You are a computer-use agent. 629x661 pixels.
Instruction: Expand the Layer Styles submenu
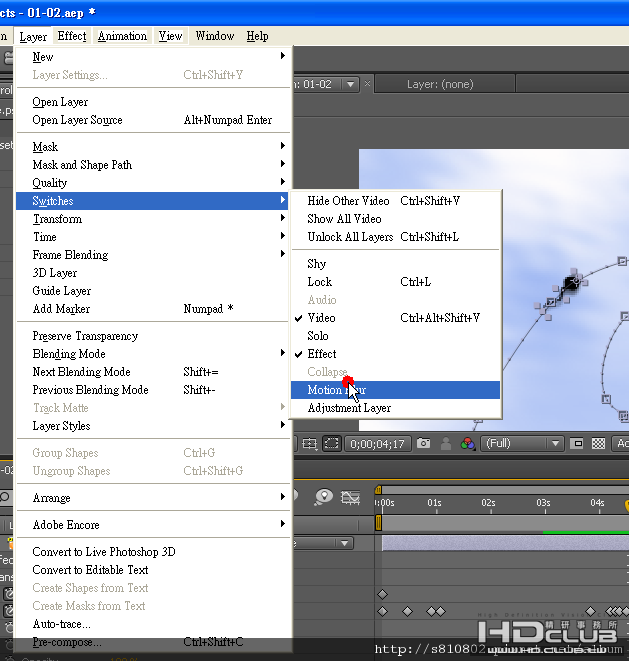click(x=61, y=426)
